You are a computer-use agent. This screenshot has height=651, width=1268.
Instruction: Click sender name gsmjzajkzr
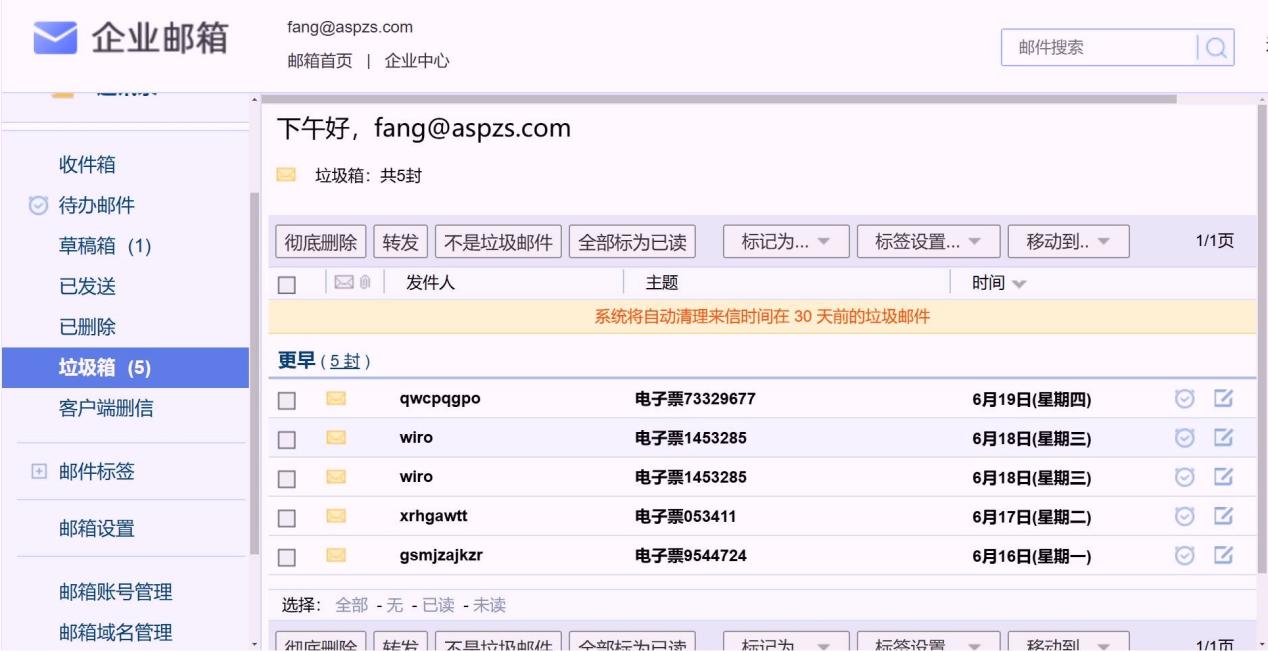[441, 555]
